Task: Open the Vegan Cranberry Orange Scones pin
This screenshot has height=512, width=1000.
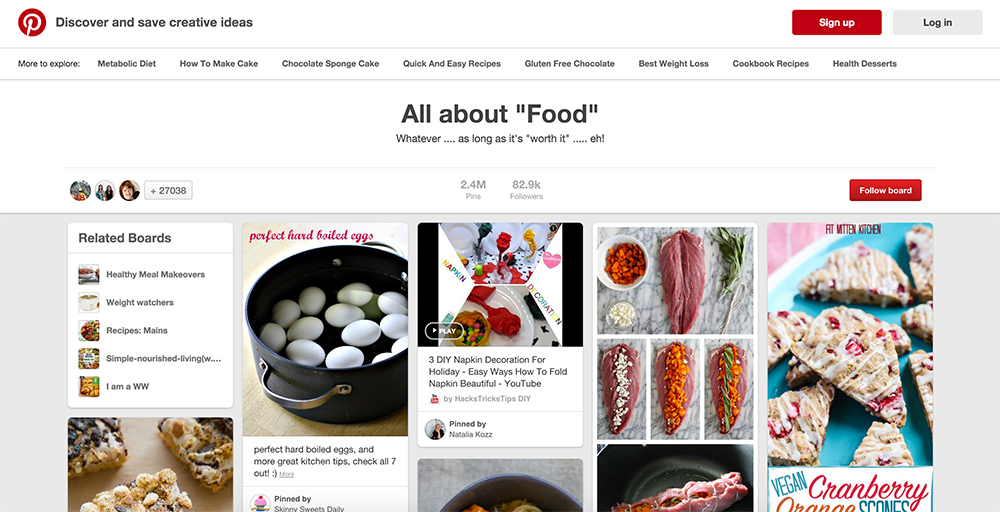Action: click(x=850, y=360)
